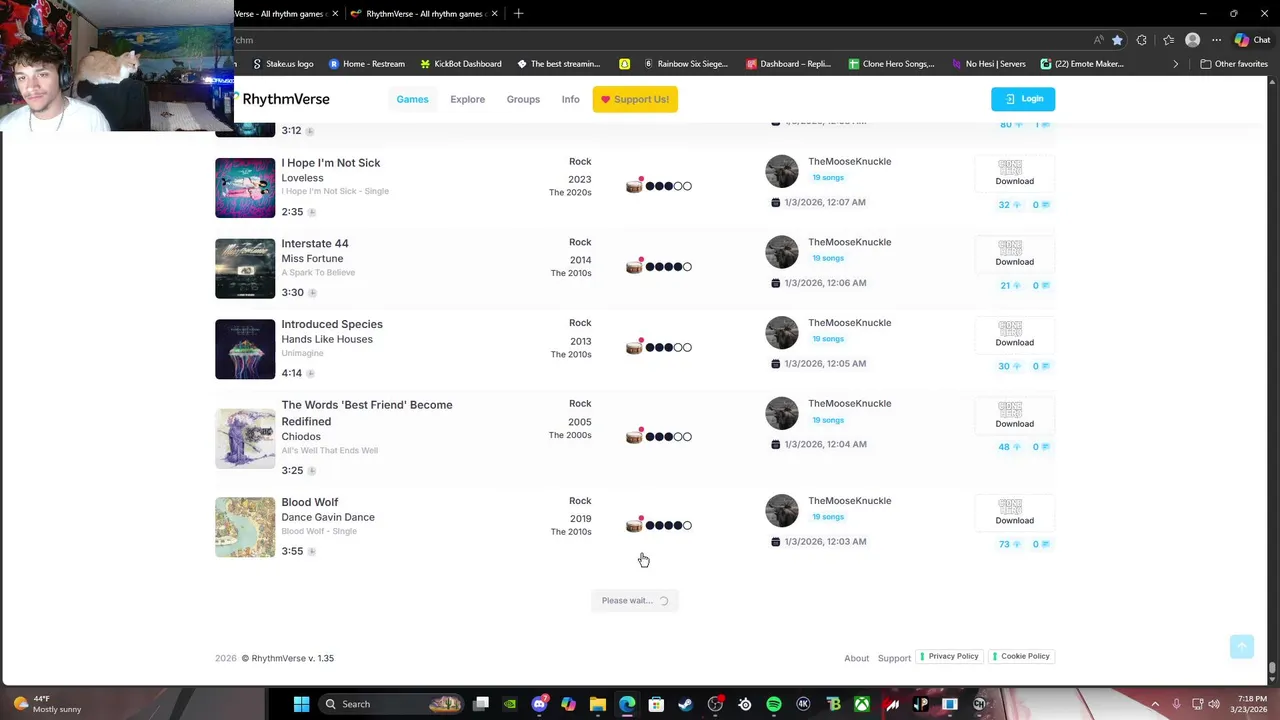Open a new browser tab with the plus icon
The width and height of the screenshot is (1280, 720).
click(518, 14)
